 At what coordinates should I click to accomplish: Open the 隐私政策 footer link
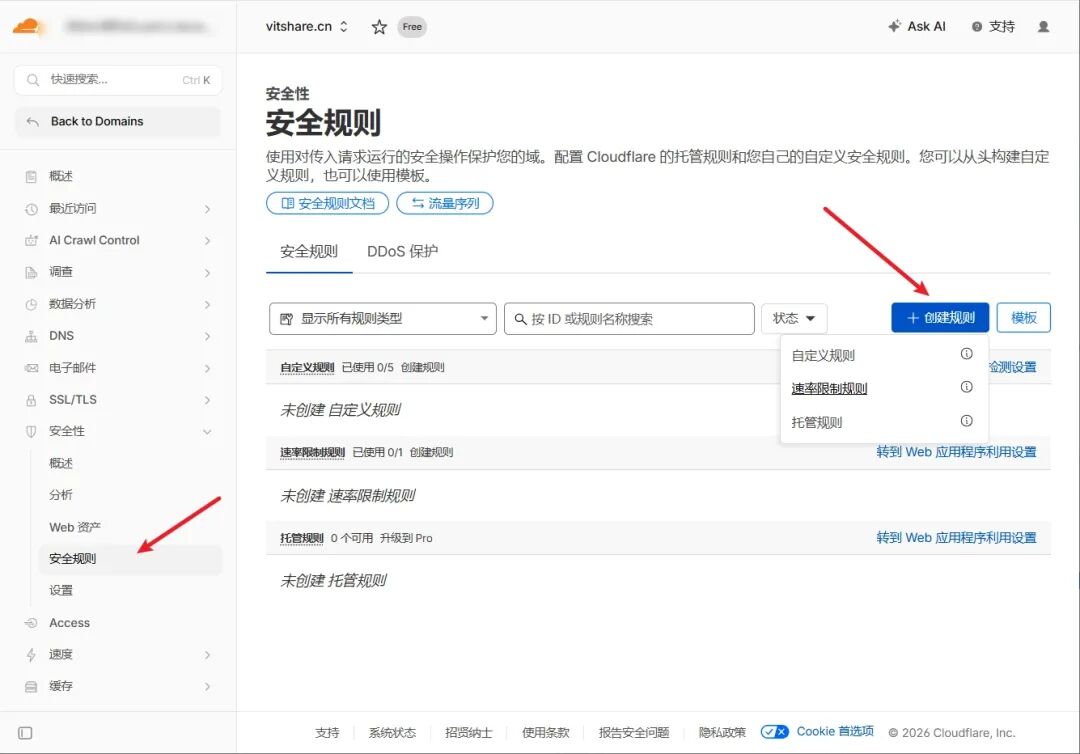722,733
